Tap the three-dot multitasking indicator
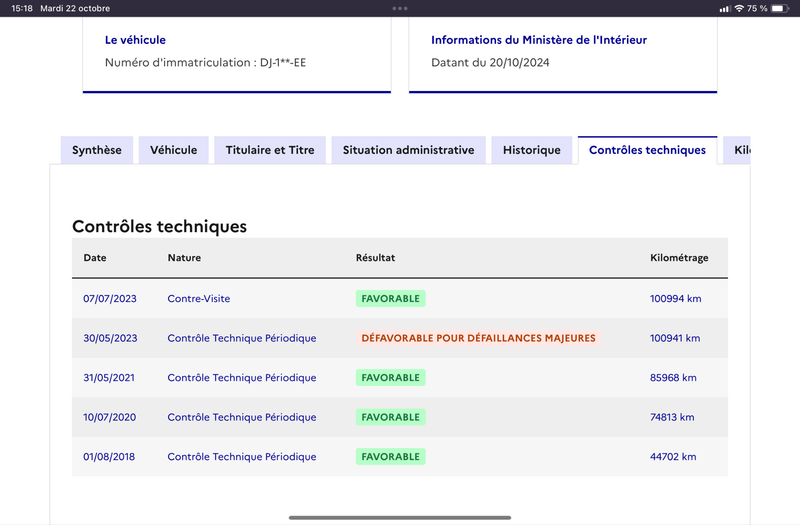Screen dimensions: 800x525 pyautogui.click(x=400, y=8)
